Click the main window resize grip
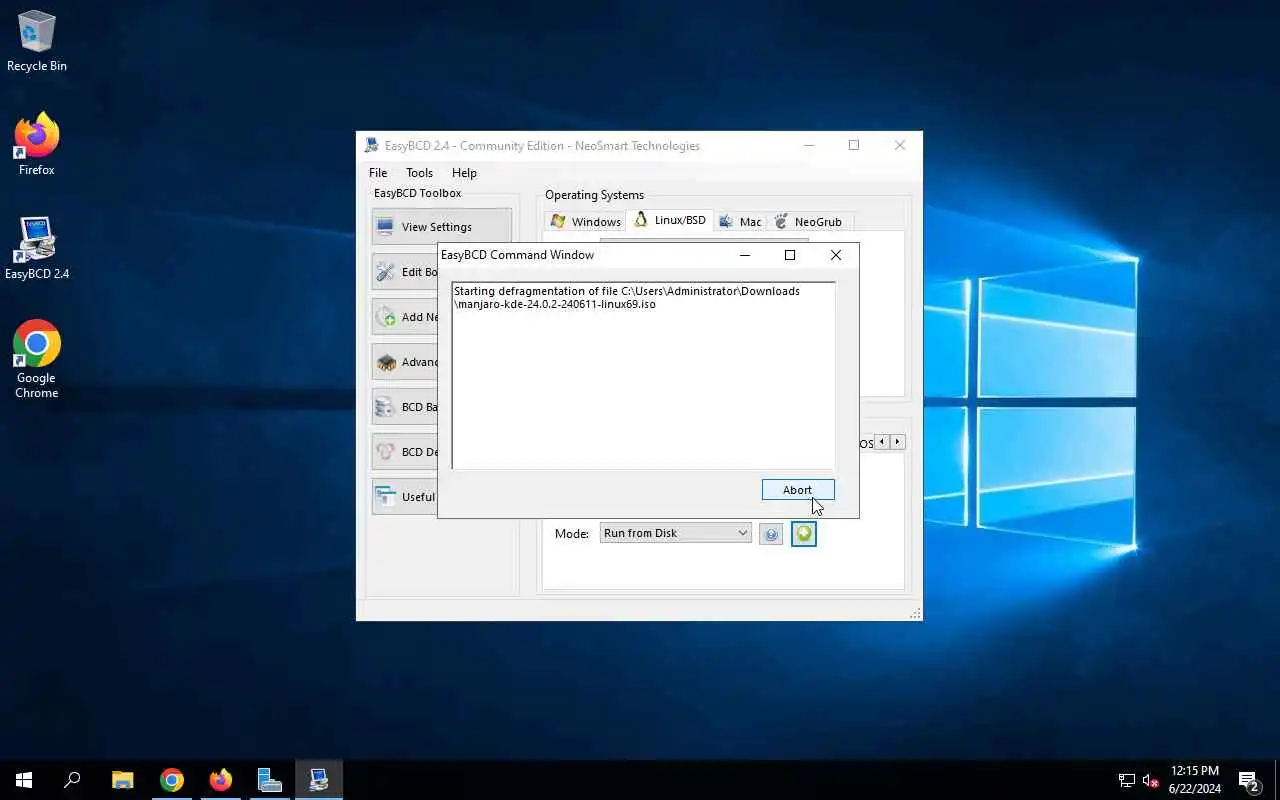 [915, 614]
